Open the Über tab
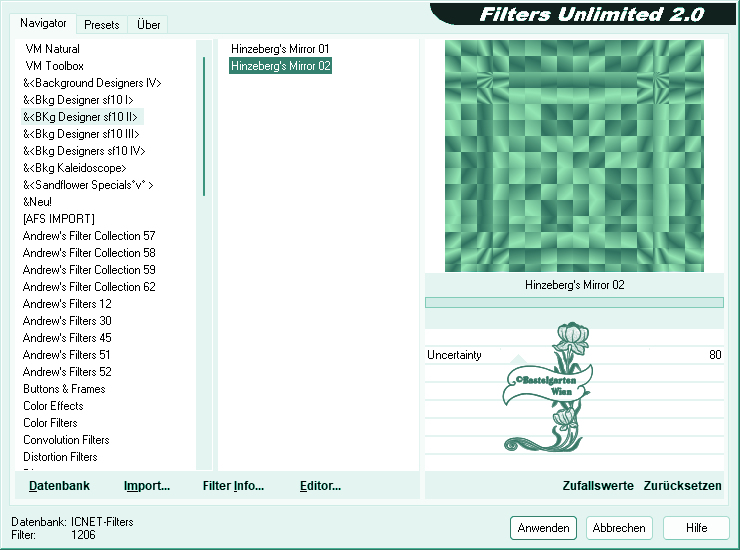740x550 pixels. (148, 25)
